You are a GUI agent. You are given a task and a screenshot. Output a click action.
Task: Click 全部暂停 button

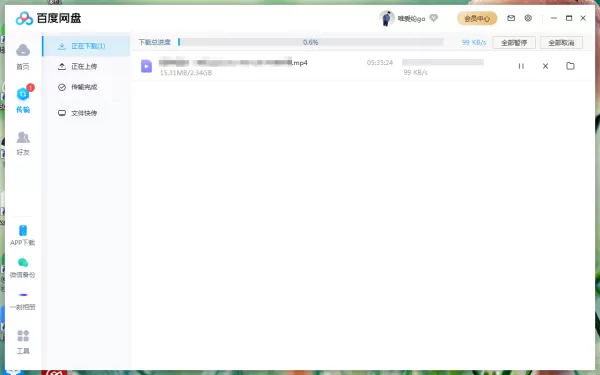514,42
